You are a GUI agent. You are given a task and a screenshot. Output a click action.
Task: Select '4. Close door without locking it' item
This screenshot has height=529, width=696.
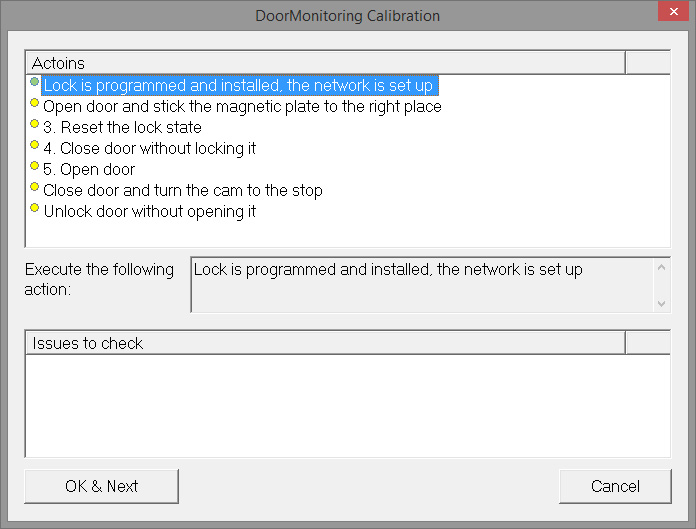click(150, 149)
